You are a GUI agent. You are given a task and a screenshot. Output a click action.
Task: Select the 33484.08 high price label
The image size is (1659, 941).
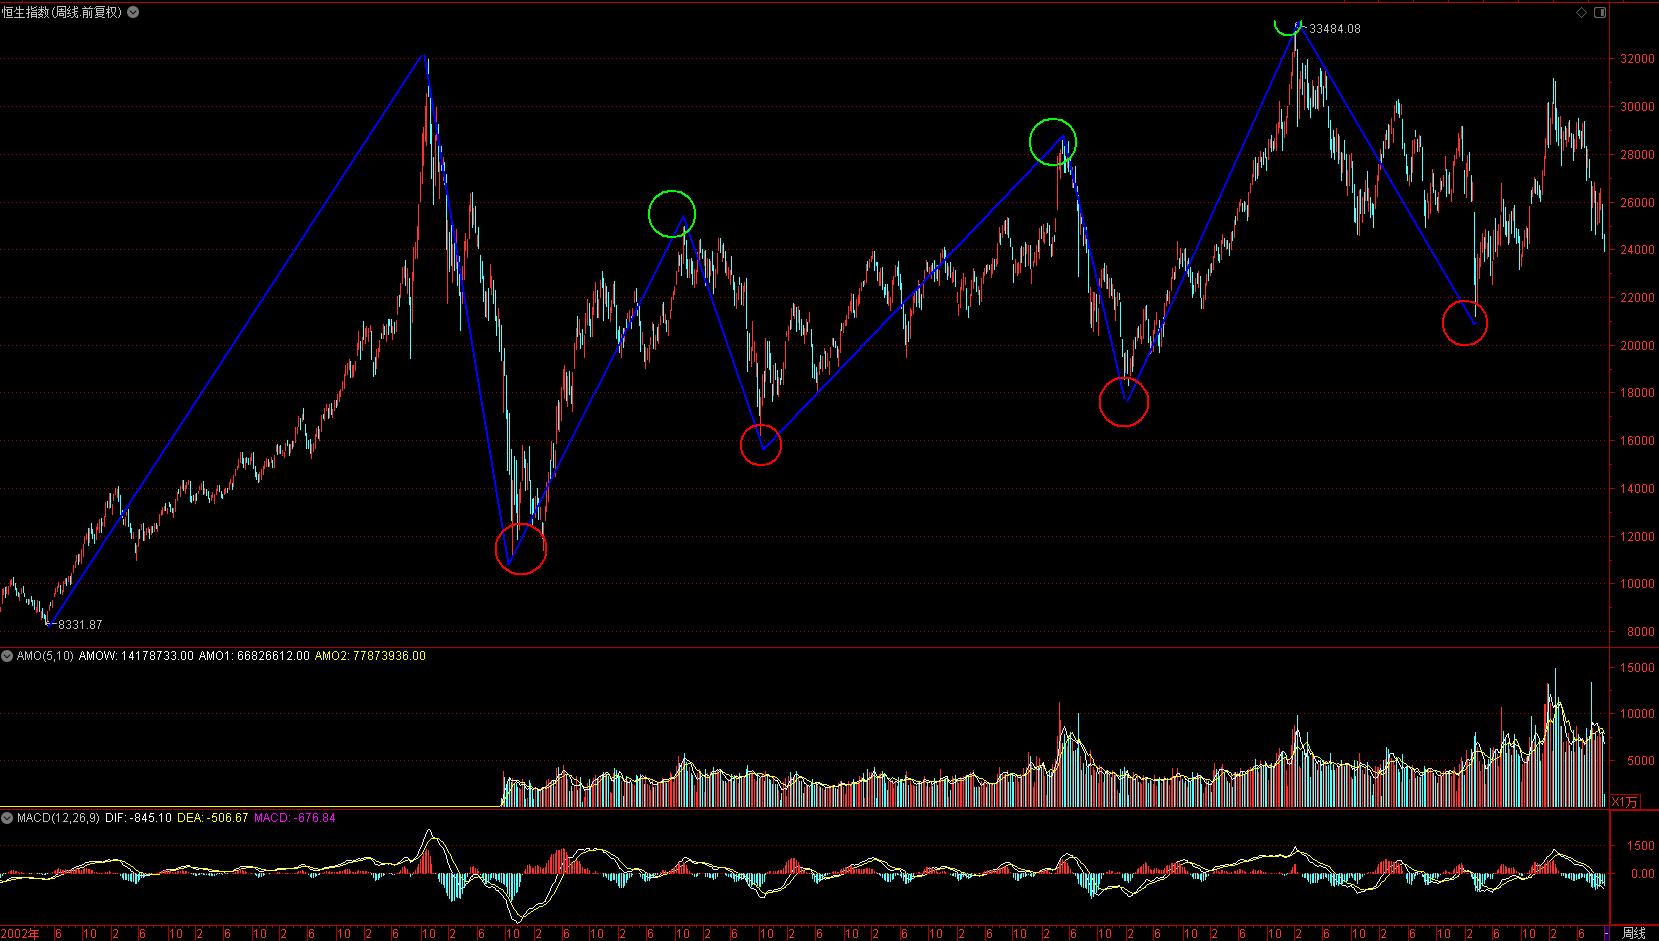click(1334, 29)
